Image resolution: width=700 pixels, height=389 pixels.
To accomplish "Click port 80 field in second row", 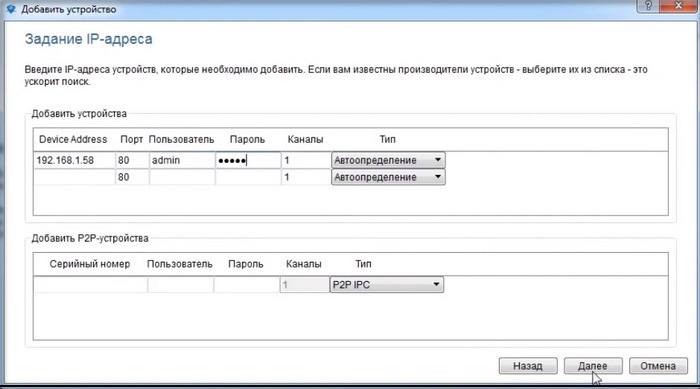I will point(132,177).
